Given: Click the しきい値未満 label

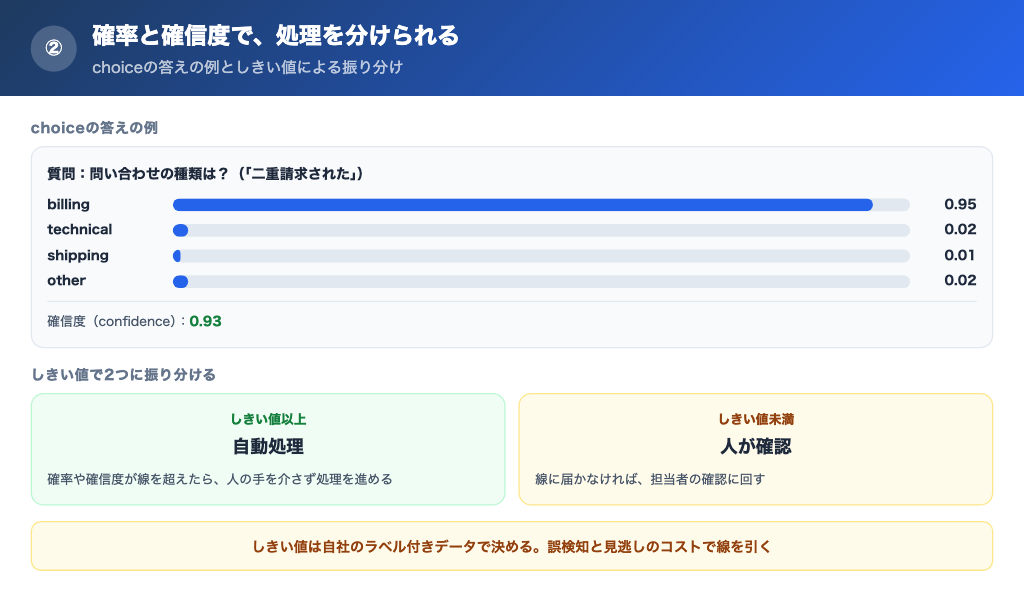Looking at the screenshot, I should pos(756,419).
